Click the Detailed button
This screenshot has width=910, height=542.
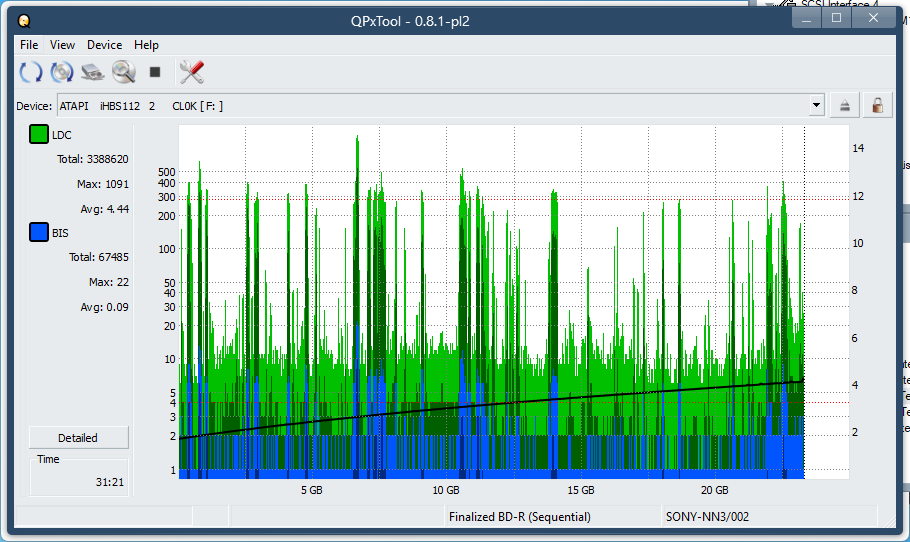tap(78, 438)
